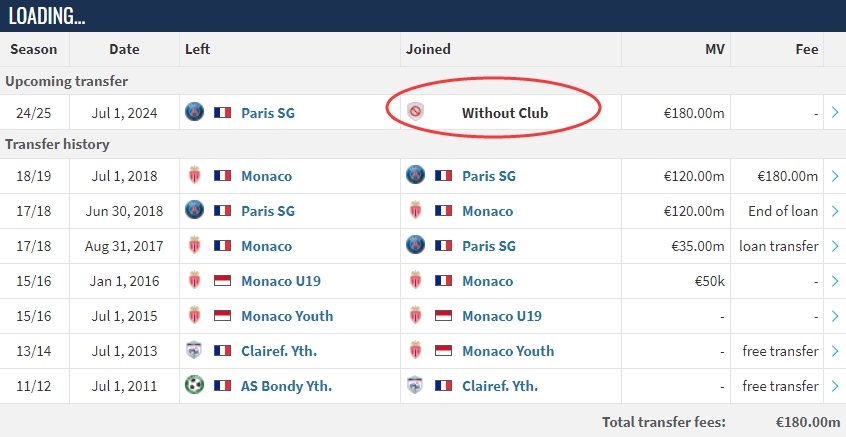Open the Paris SG link in the upcoming transfer row
Image resolution: width=846 pixels, height=437 pixels.
(x=268, y=113)
